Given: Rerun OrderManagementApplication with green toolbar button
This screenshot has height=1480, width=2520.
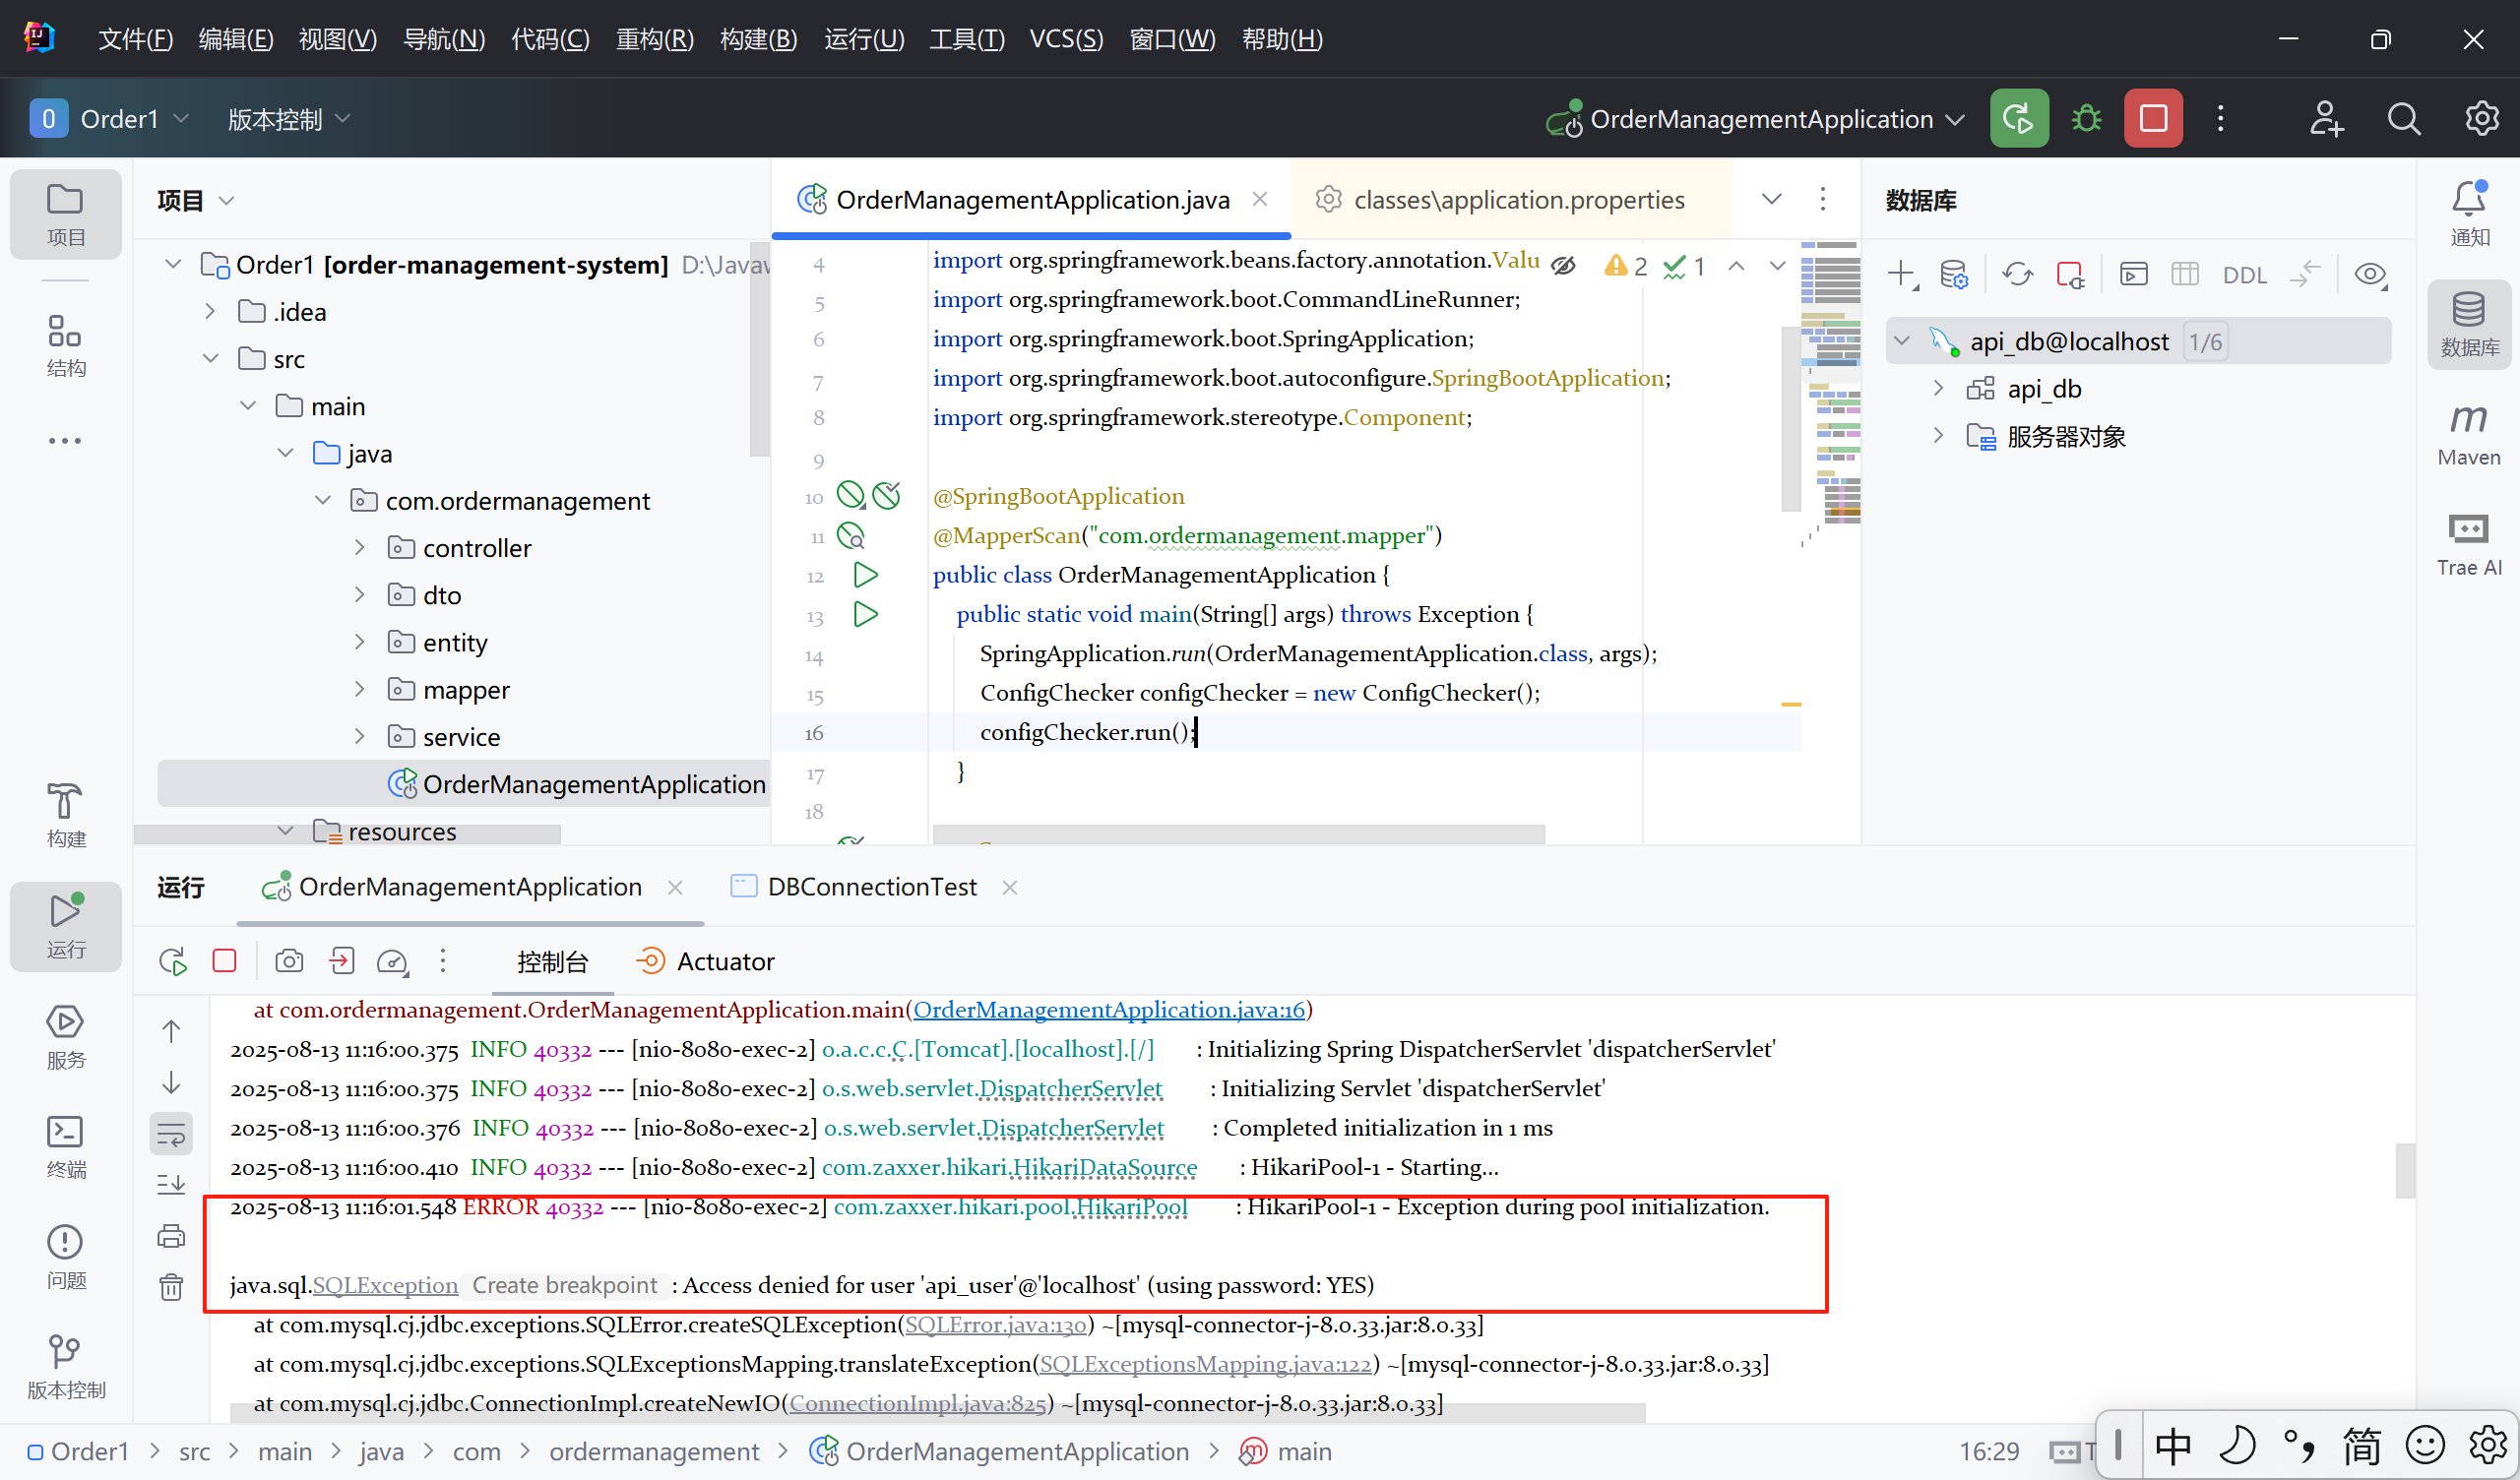Looking at the screenshot, I should pos(2018,119).
